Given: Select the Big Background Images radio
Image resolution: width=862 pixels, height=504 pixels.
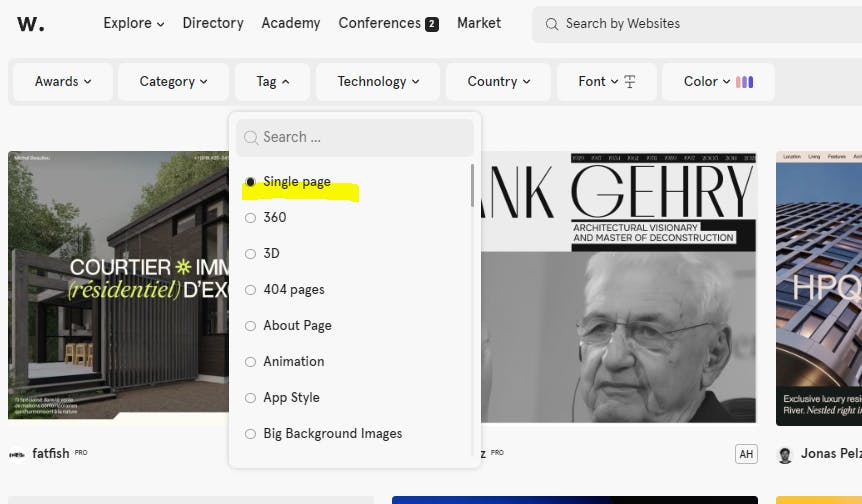Looking at the screenshot, I should (x=250, y=434).
